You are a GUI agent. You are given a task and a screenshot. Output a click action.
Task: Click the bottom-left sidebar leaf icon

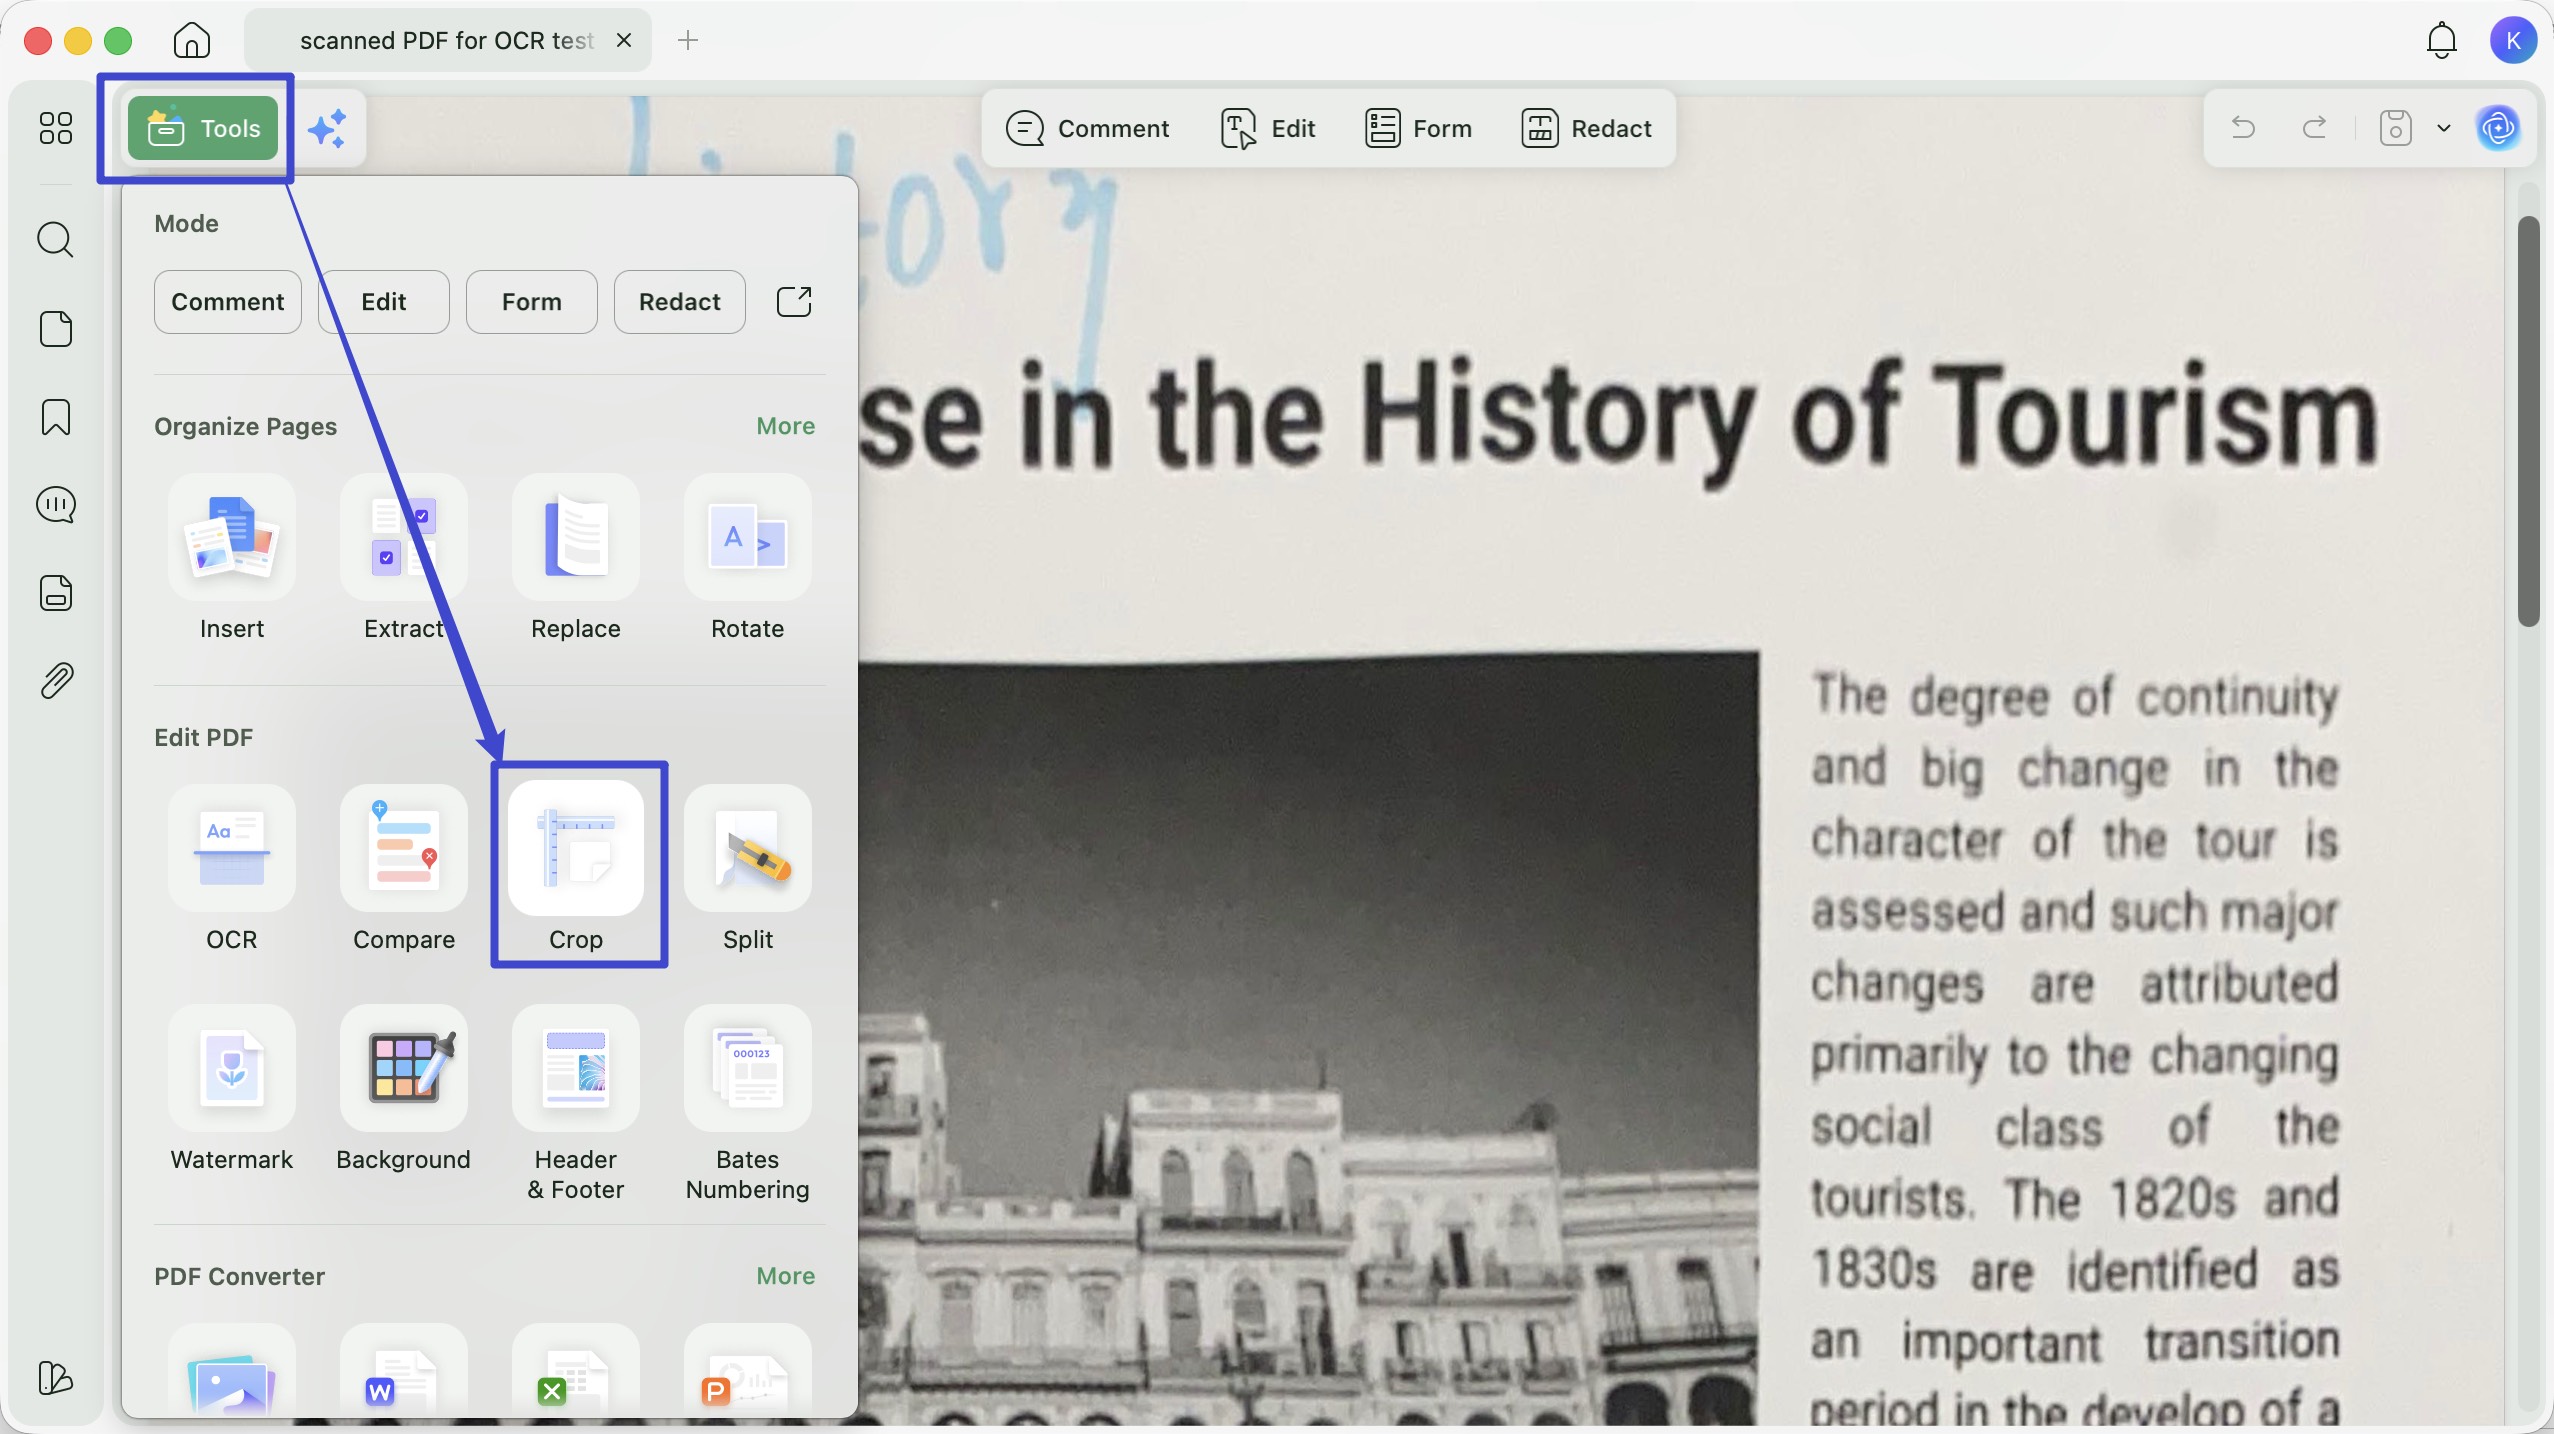56,1378
